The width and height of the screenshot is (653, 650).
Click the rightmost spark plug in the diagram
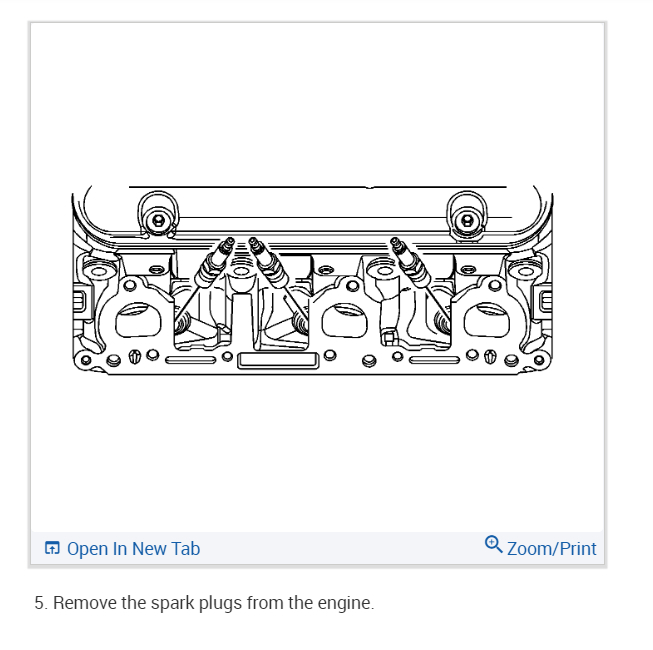click(x=409, y=261)
